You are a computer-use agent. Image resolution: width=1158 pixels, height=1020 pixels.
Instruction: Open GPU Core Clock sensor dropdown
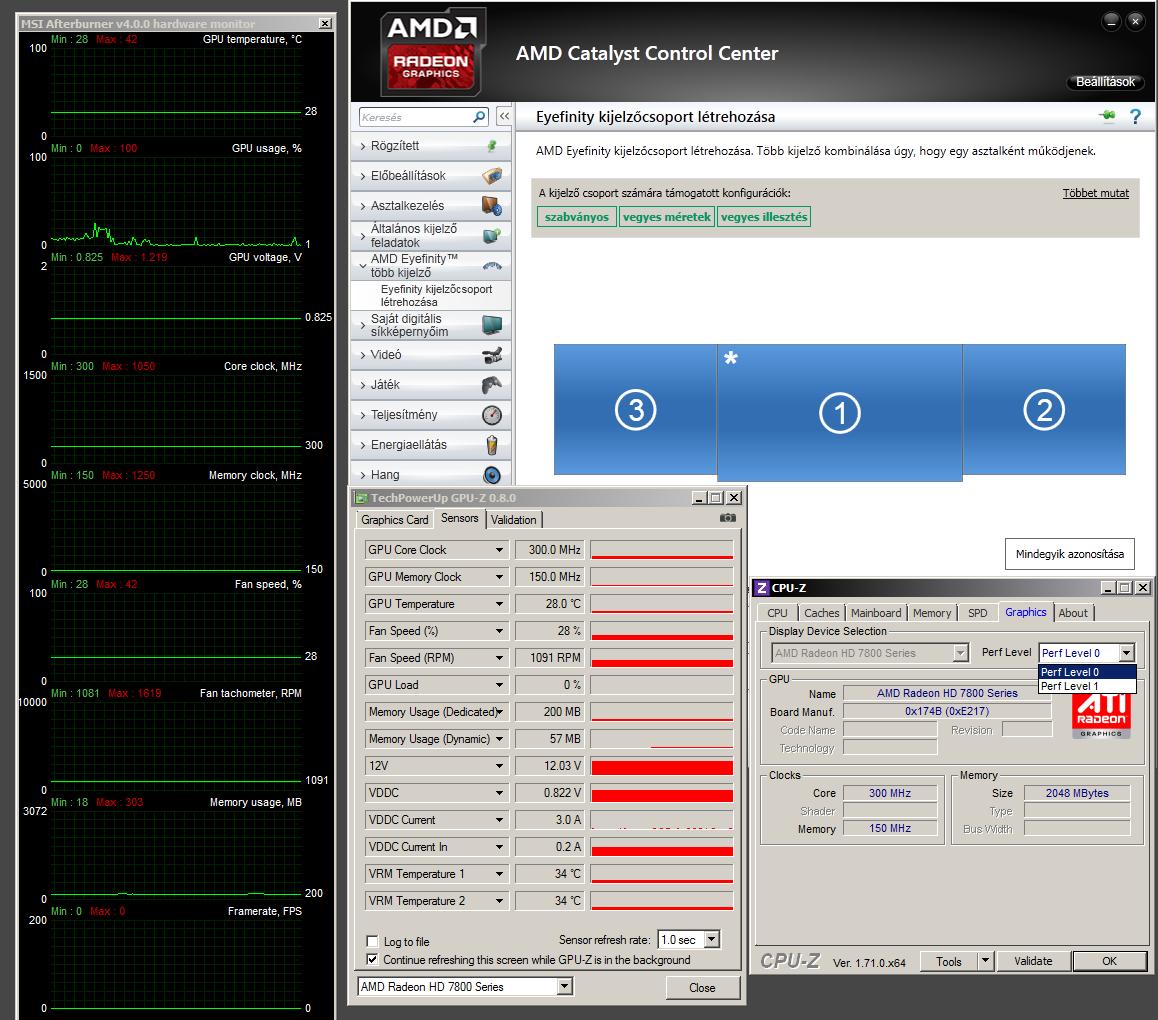(x=499, y=550)
